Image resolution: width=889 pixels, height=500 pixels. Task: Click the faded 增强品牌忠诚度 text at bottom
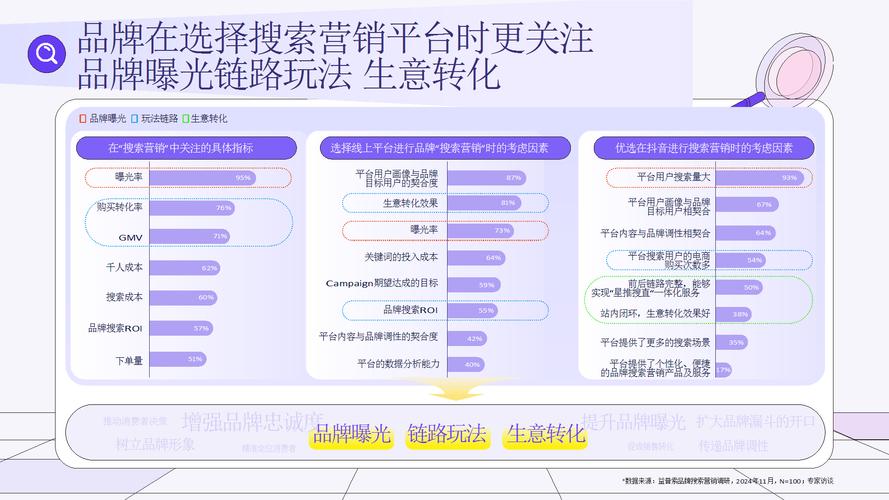click(x=253, y=420)
